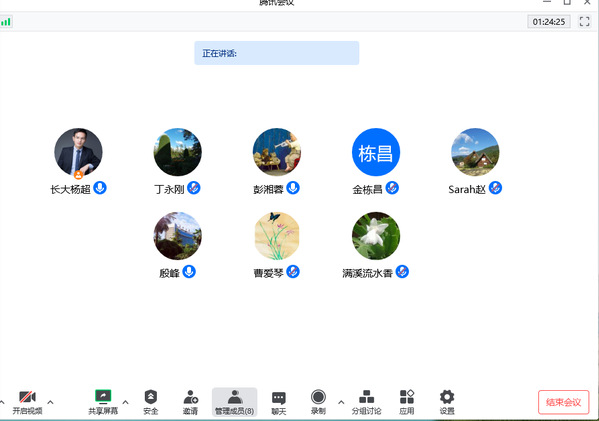This screenshot has height=421, width=599.
Task: Open 分组讨论 breakout rooms icon
Action: point(366,402)
